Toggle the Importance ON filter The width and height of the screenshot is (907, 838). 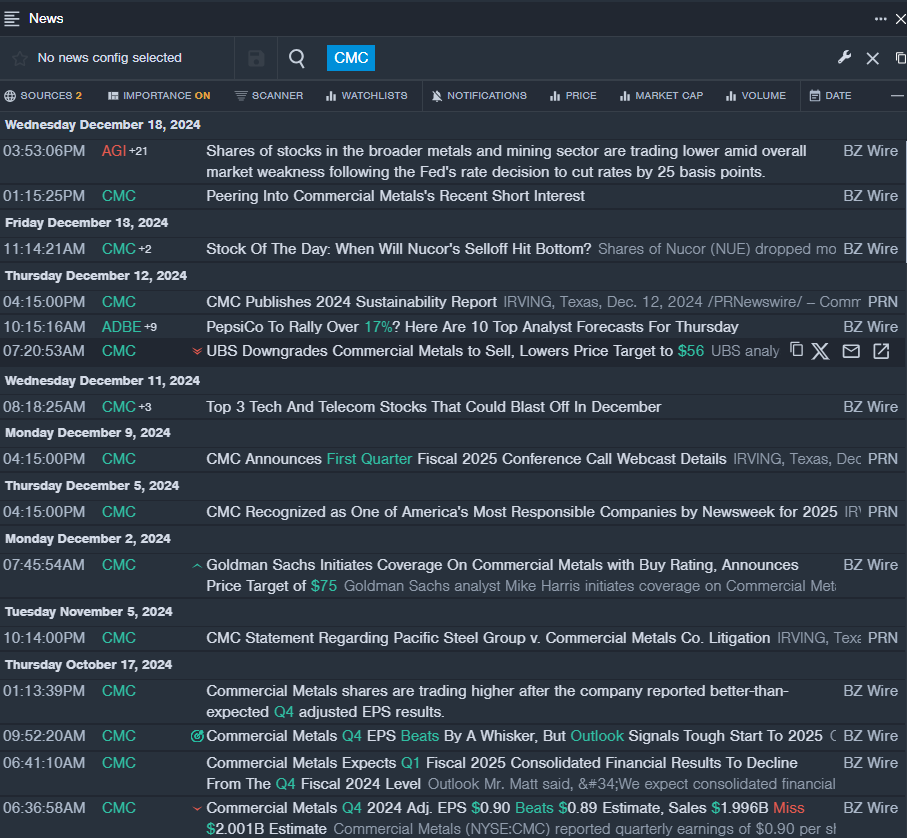pyautogui.click(x=159, y=96)
